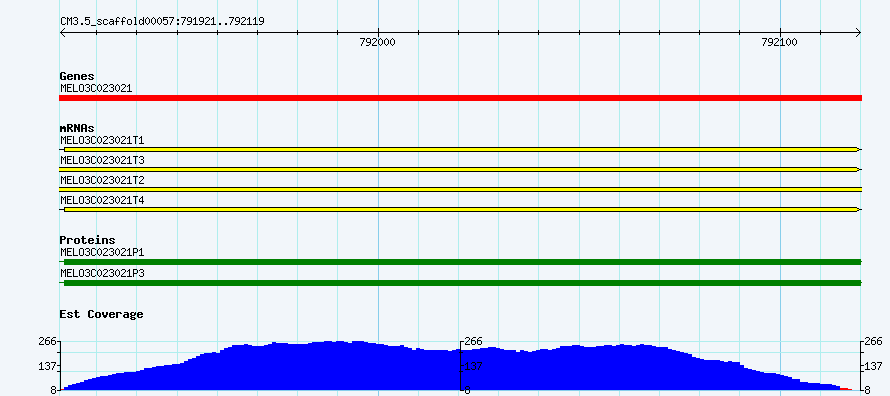Click the MELO3C023021T4 yellow mRNA bar
Image resolution: width=890 pixels, height=396 pixels.
pyautogui.click(x=460, y=209)
